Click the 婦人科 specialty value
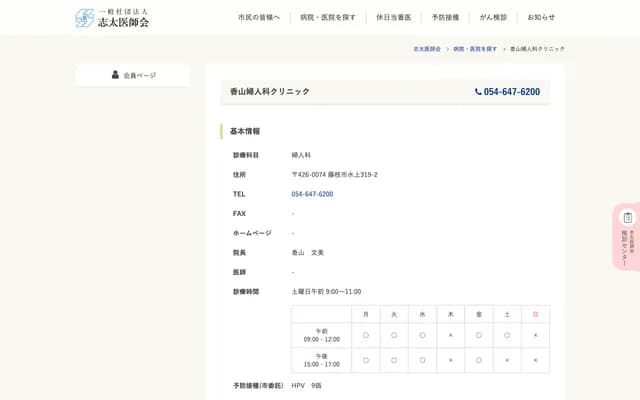The image size is (640, 400). [x=301, y=155]
